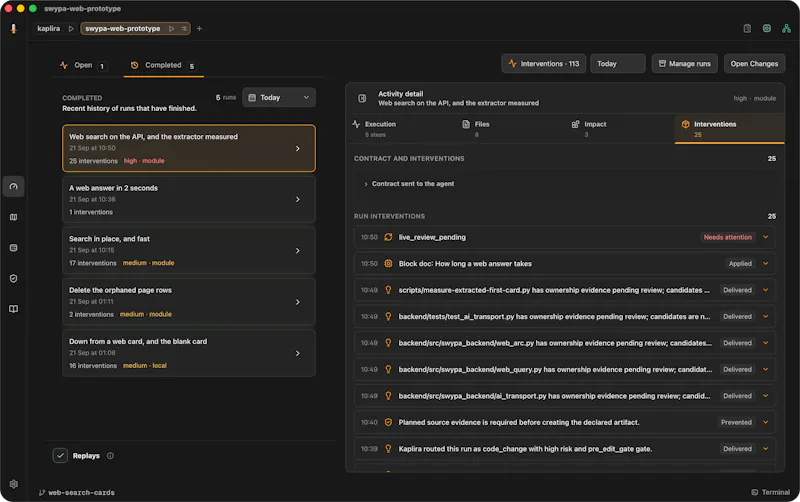Select the kaplira project tab
800x502 pixels.
click(x=48, y=29)
